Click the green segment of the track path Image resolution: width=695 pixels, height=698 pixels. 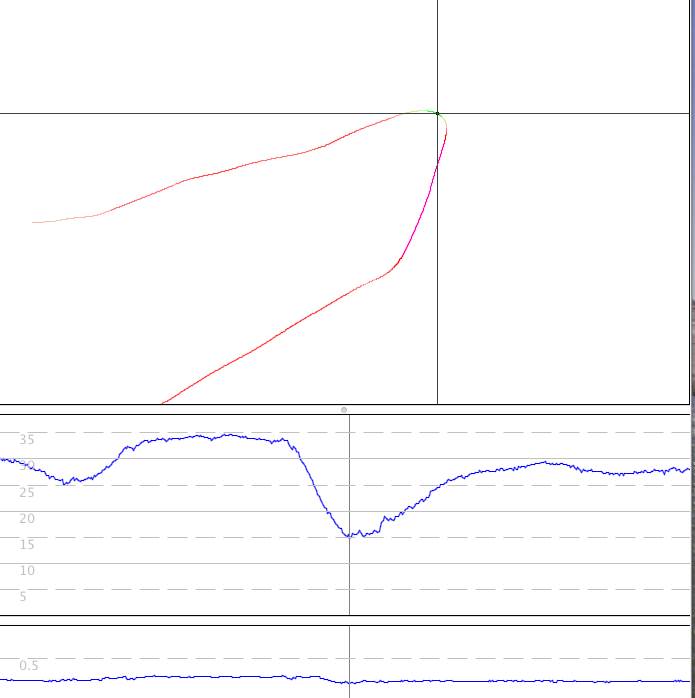422,111
